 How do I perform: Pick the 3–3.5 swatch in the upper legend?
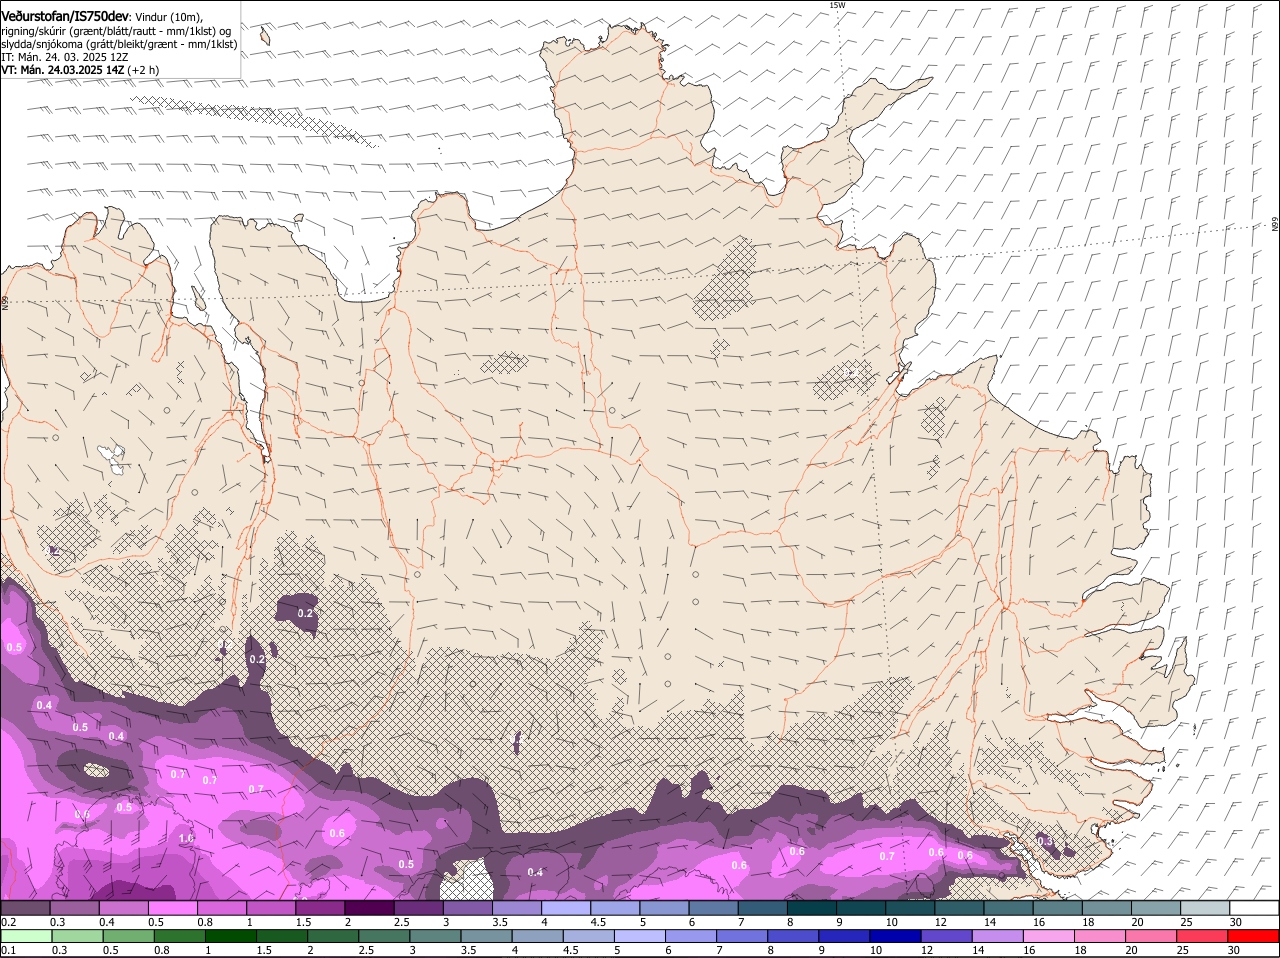pyautogui.click(x=468, y=907)
